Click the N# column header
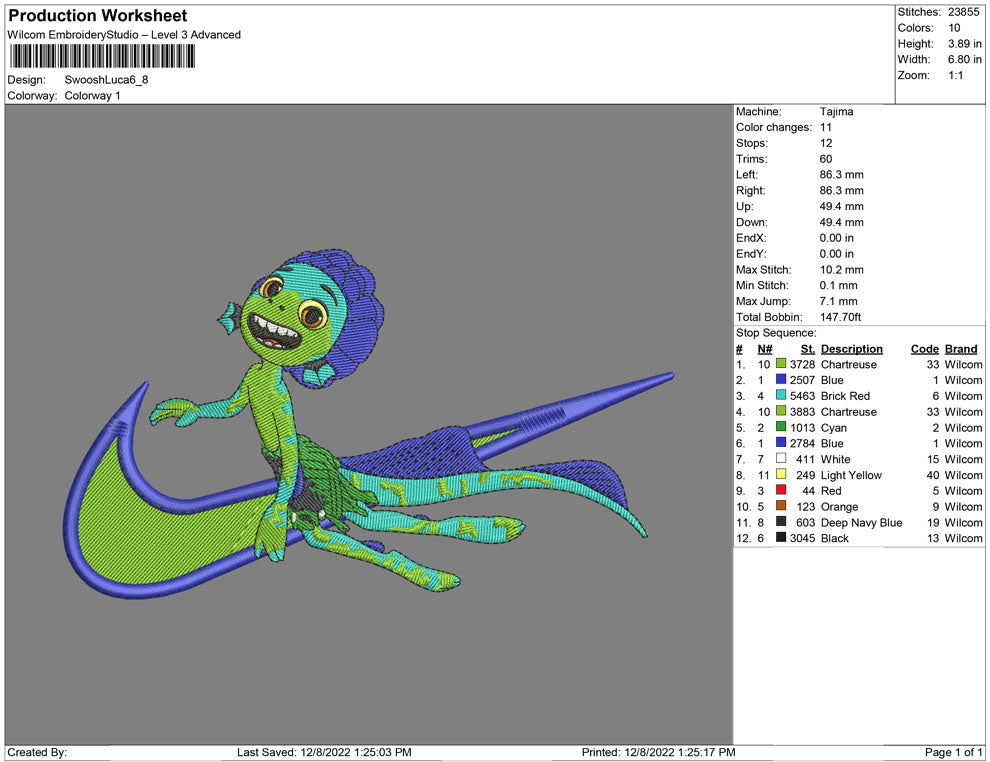This screenshot has height=762, width=990. 765,349
